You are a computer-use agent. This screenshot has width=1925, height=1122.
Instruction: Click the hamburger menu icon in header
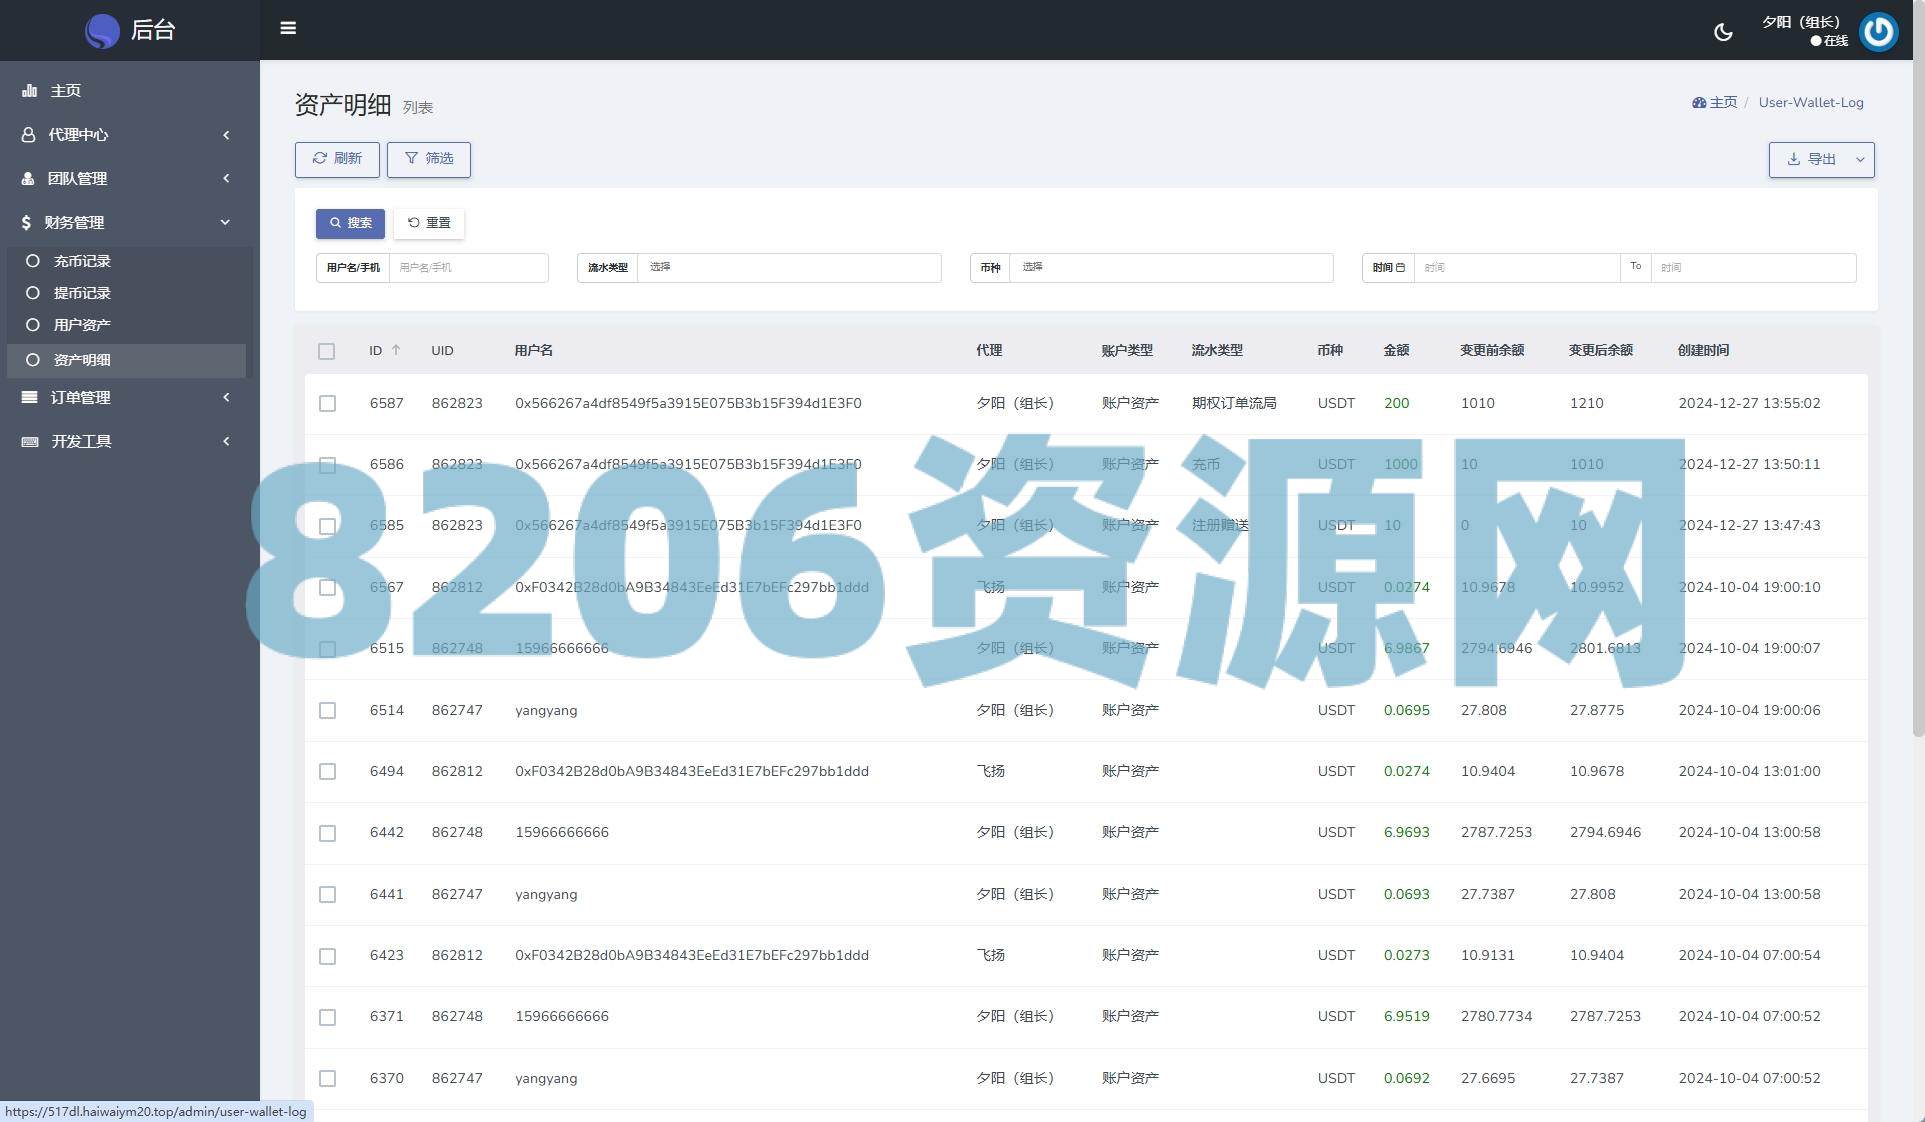[x=288, y=28]
